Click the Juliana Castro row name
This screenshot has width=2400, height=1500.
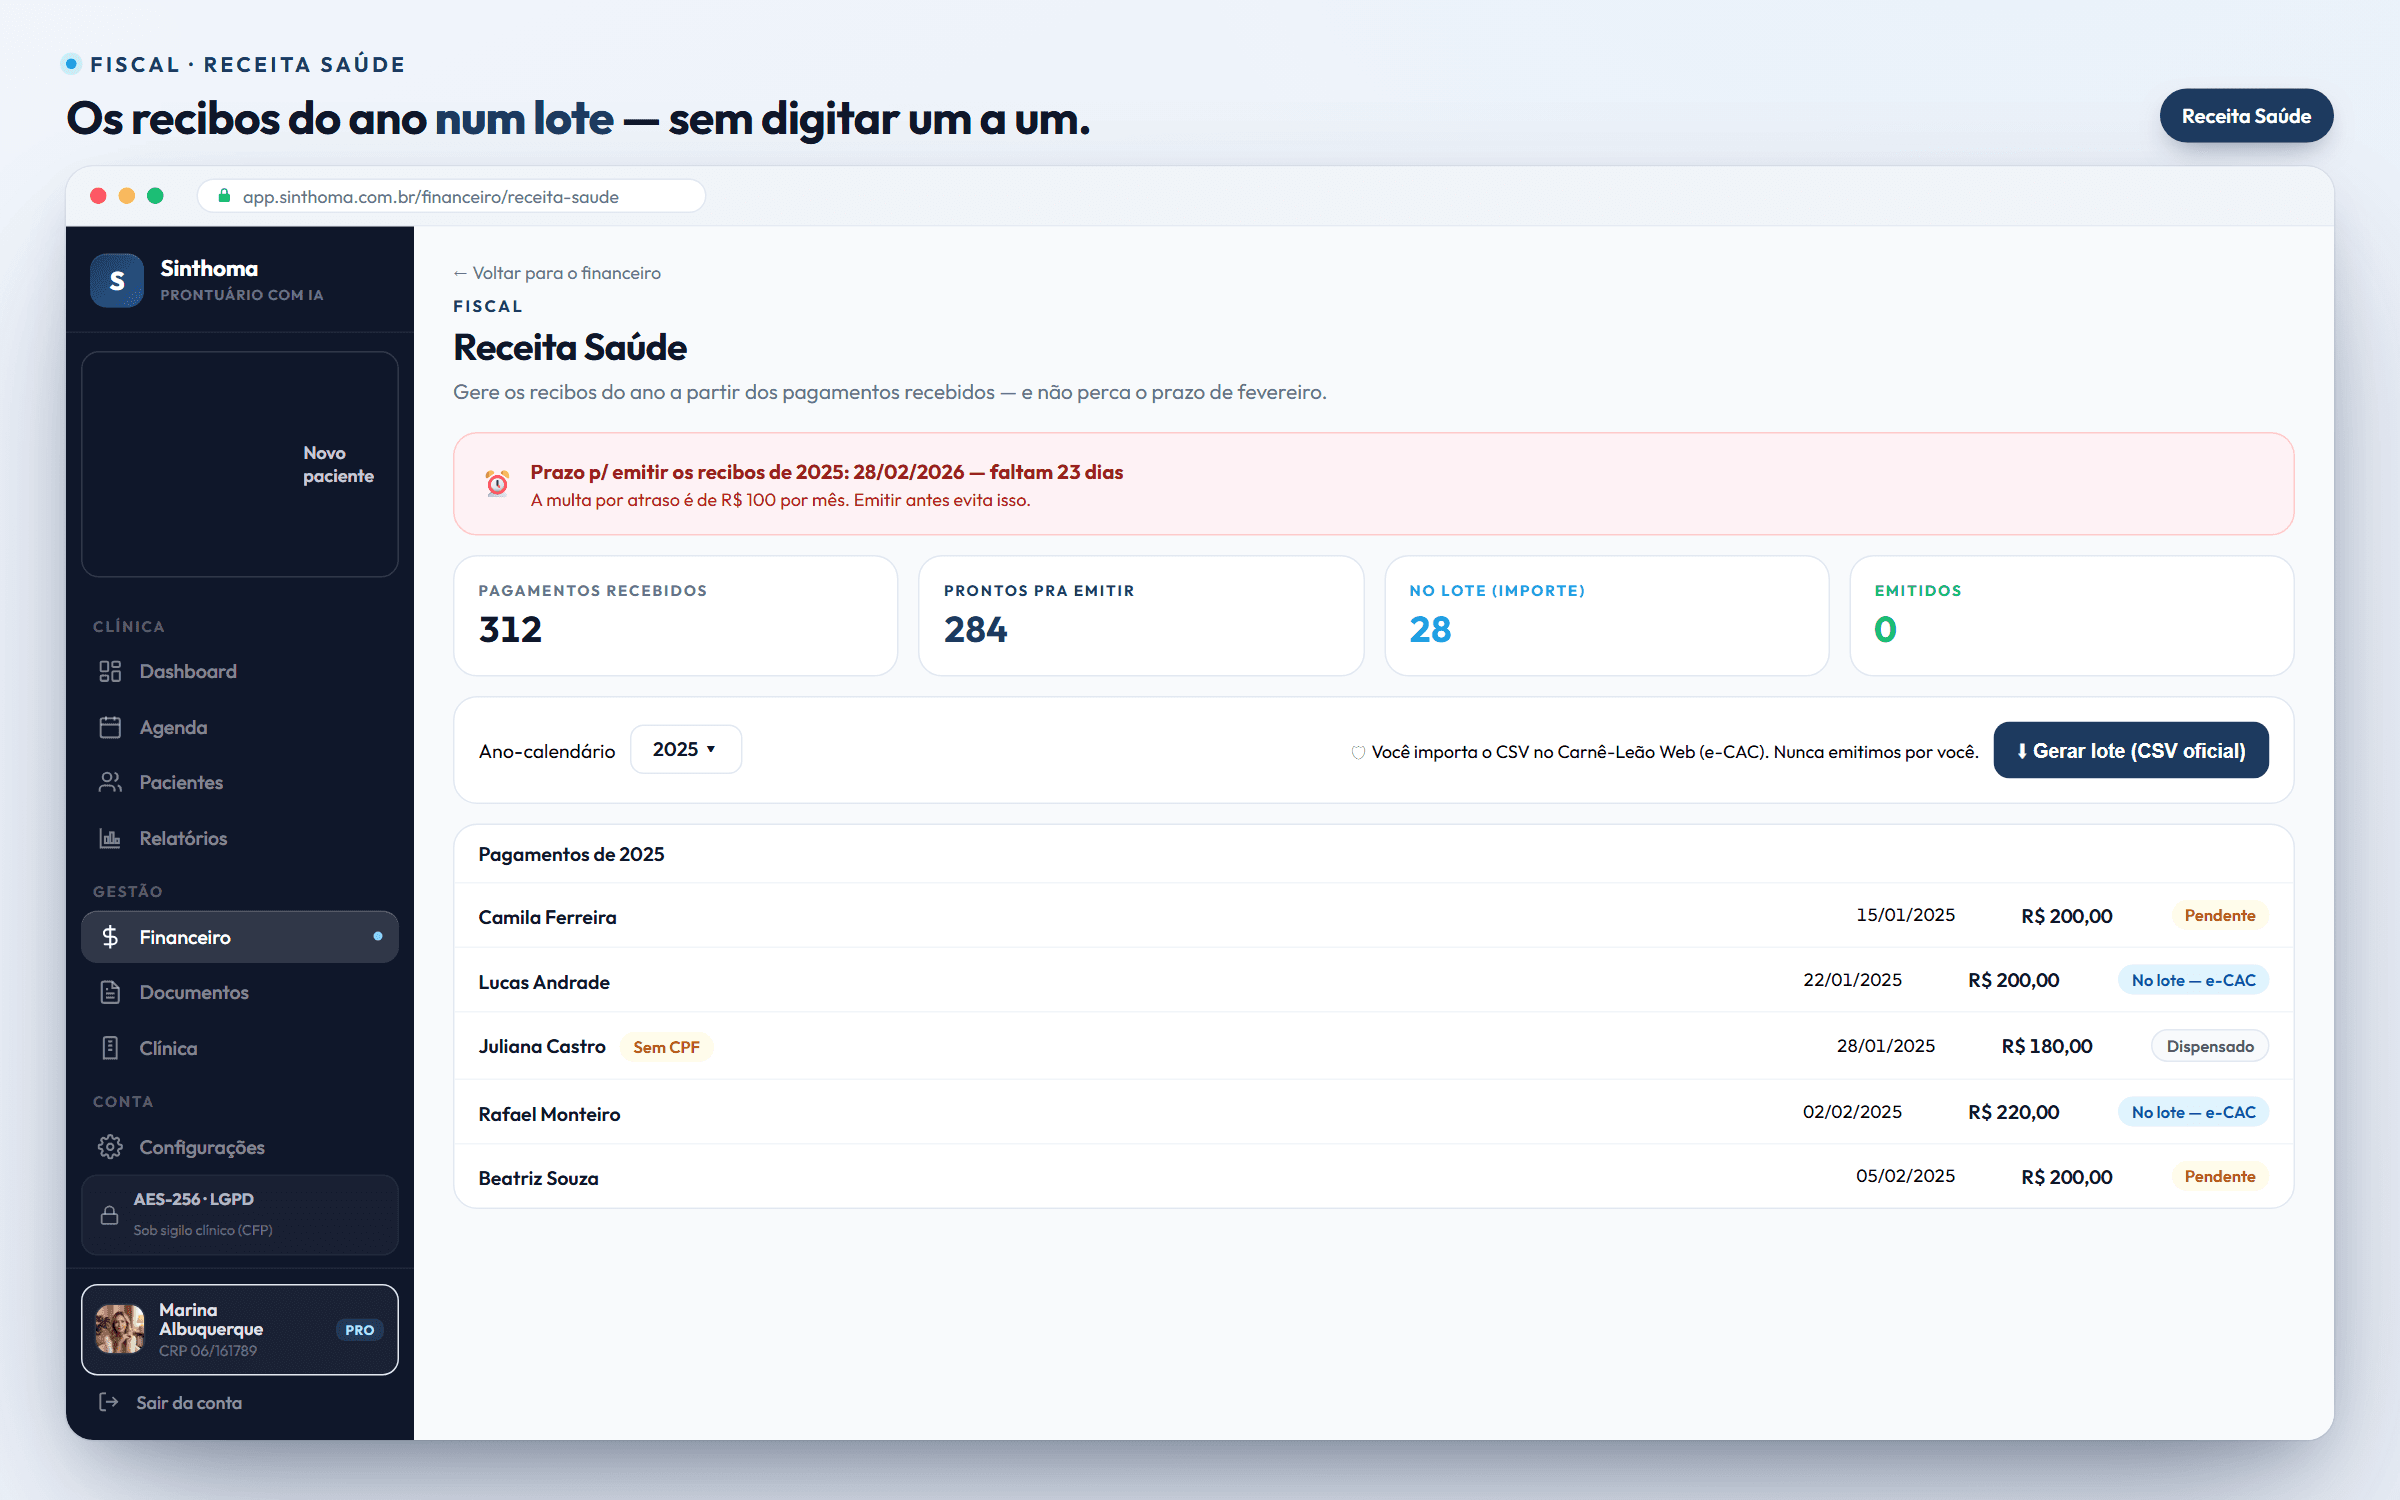(x=542, y=1046)
